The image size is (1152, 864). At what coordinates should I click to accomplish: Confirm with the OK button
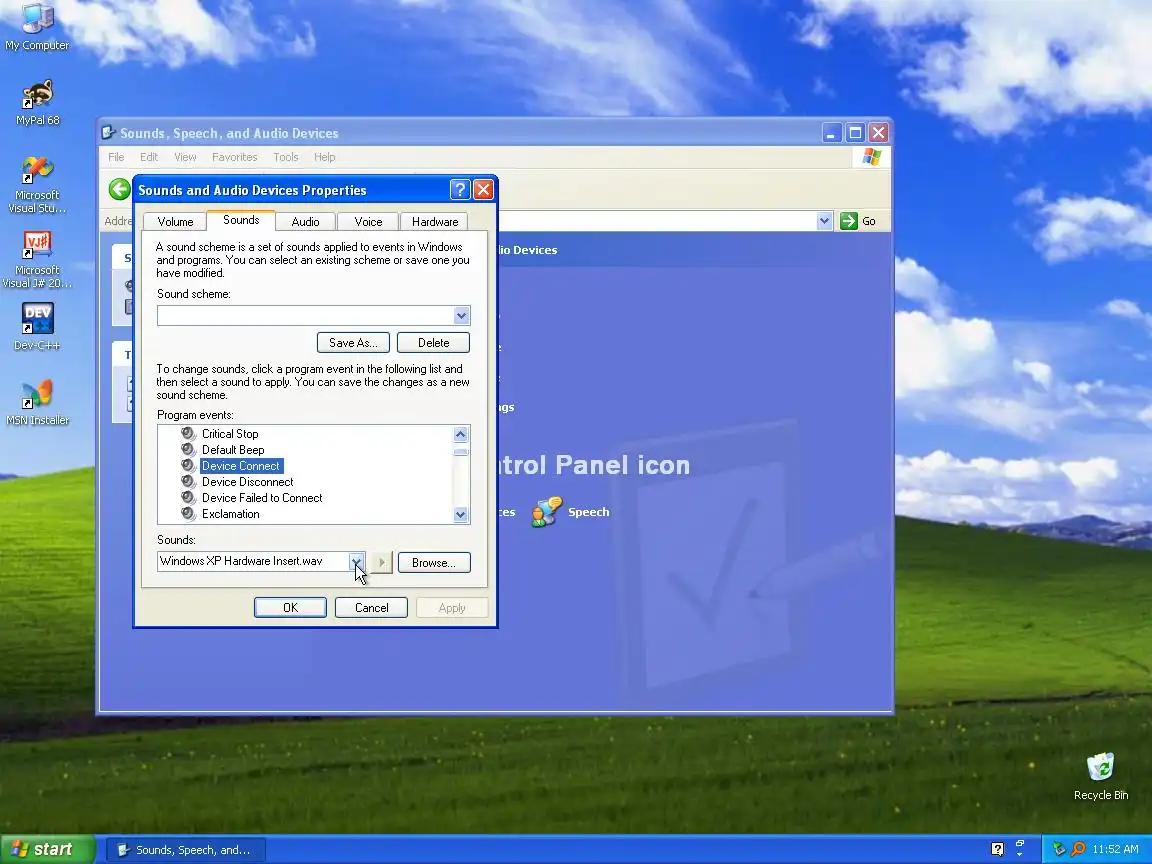click(290, 608)
